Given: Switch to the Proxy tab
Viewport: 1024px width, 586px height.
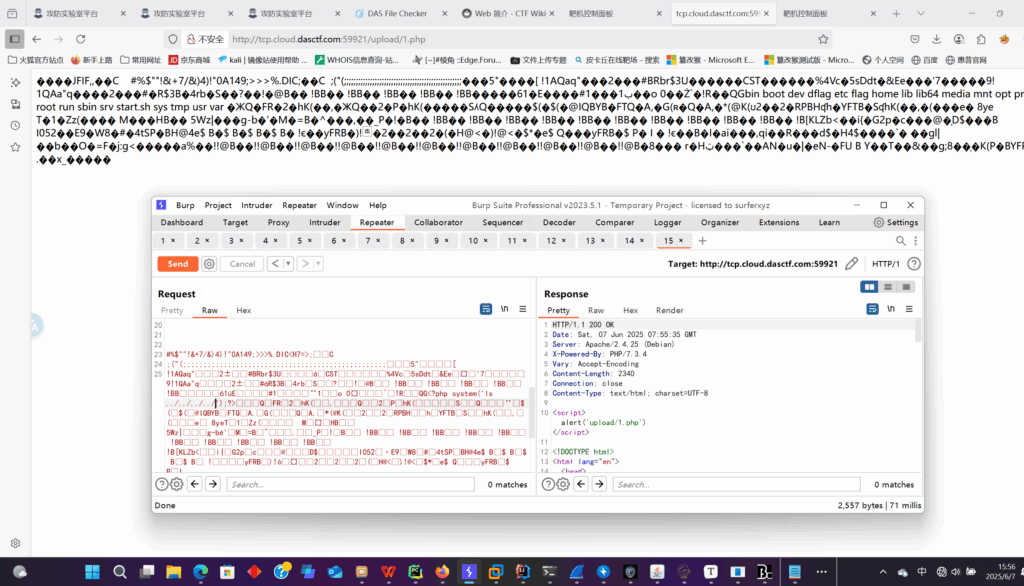Looking at the screenshot, I should (x=278, y=223).
